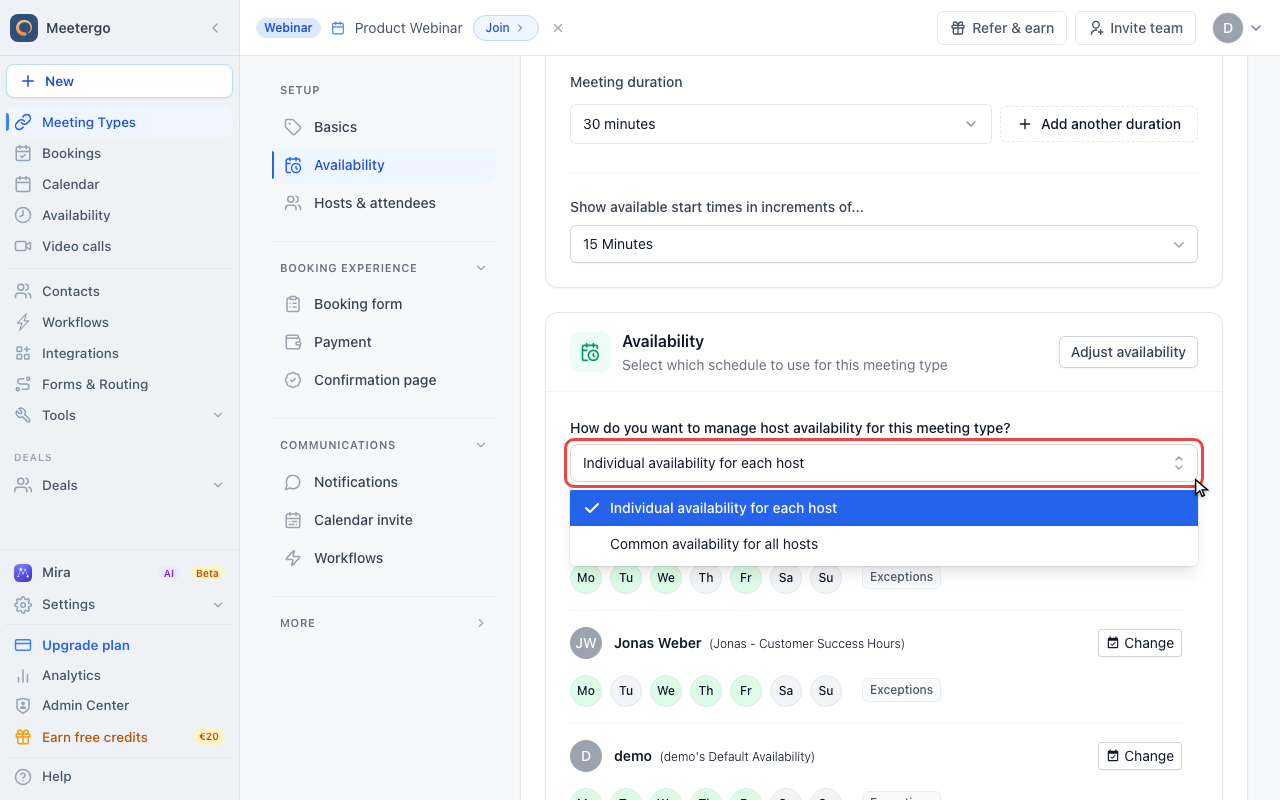Open the Analytics bar chart icon
Screen dimensions: 1280x800
pos(23,675)
